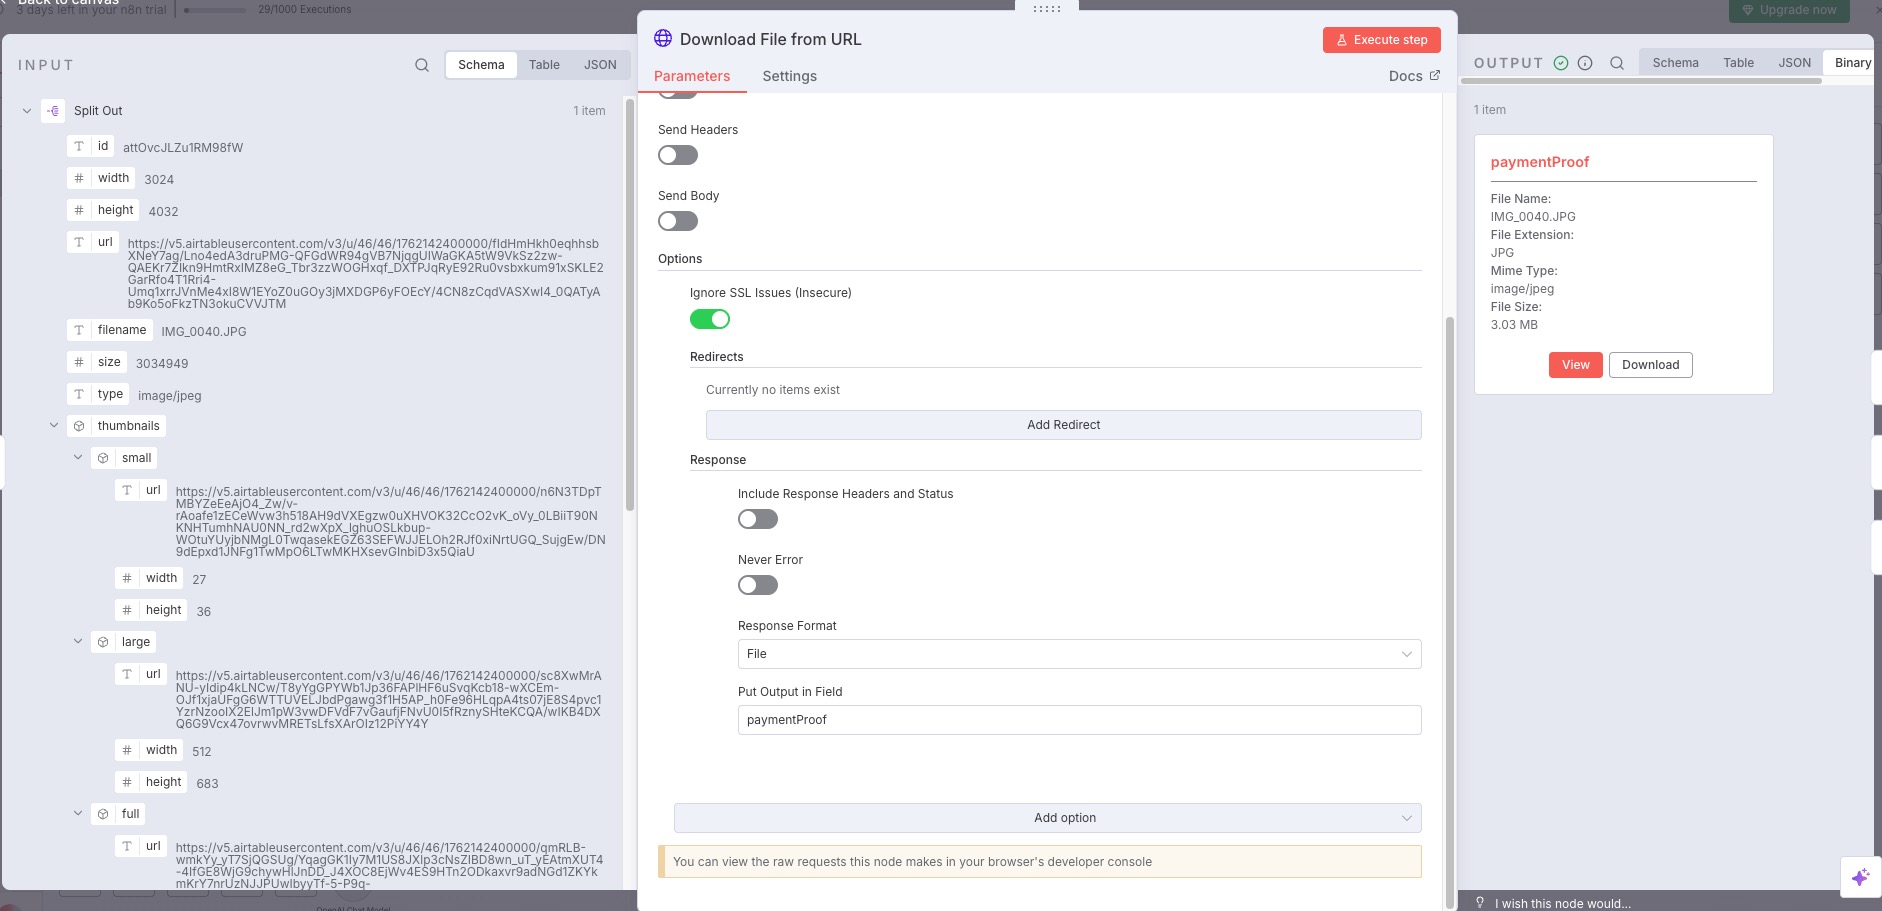Screen dimensions: 1882x911
Task: Download the paymentProof binary file
Action: coord(1650,365)
